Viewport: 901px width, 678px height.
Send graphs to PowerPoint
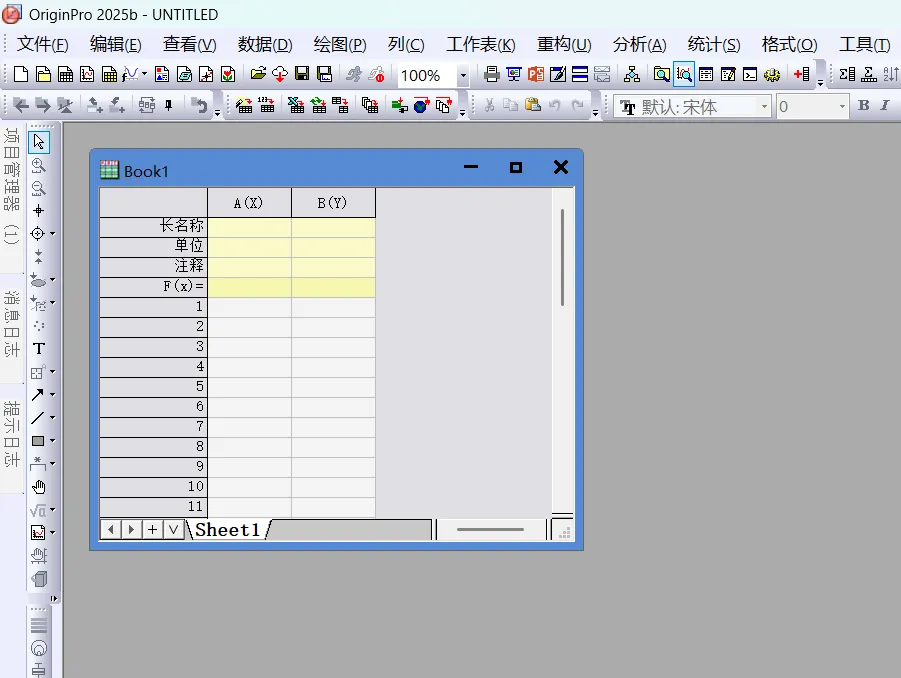point(536,74)
